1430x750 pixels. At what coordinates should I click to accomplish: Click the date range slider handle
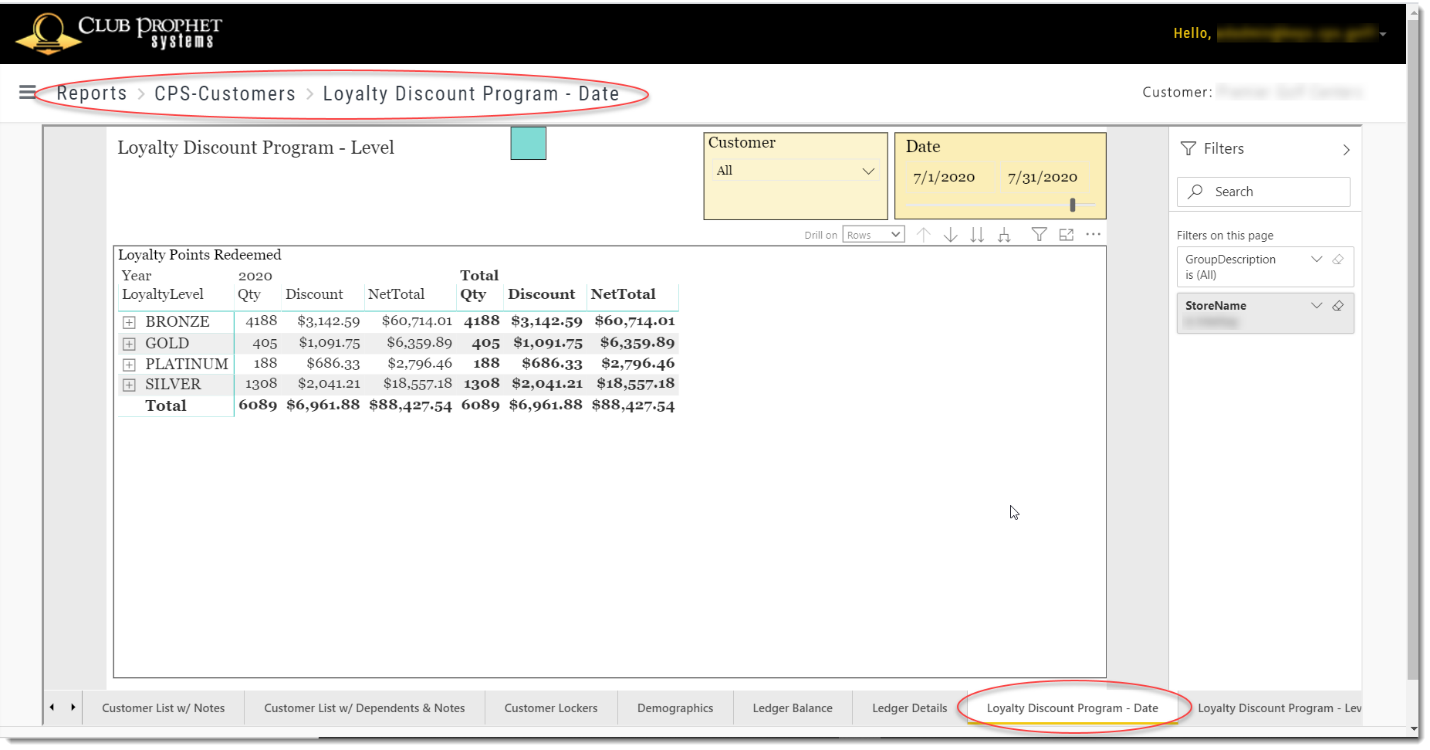[x=1073, y=205]
